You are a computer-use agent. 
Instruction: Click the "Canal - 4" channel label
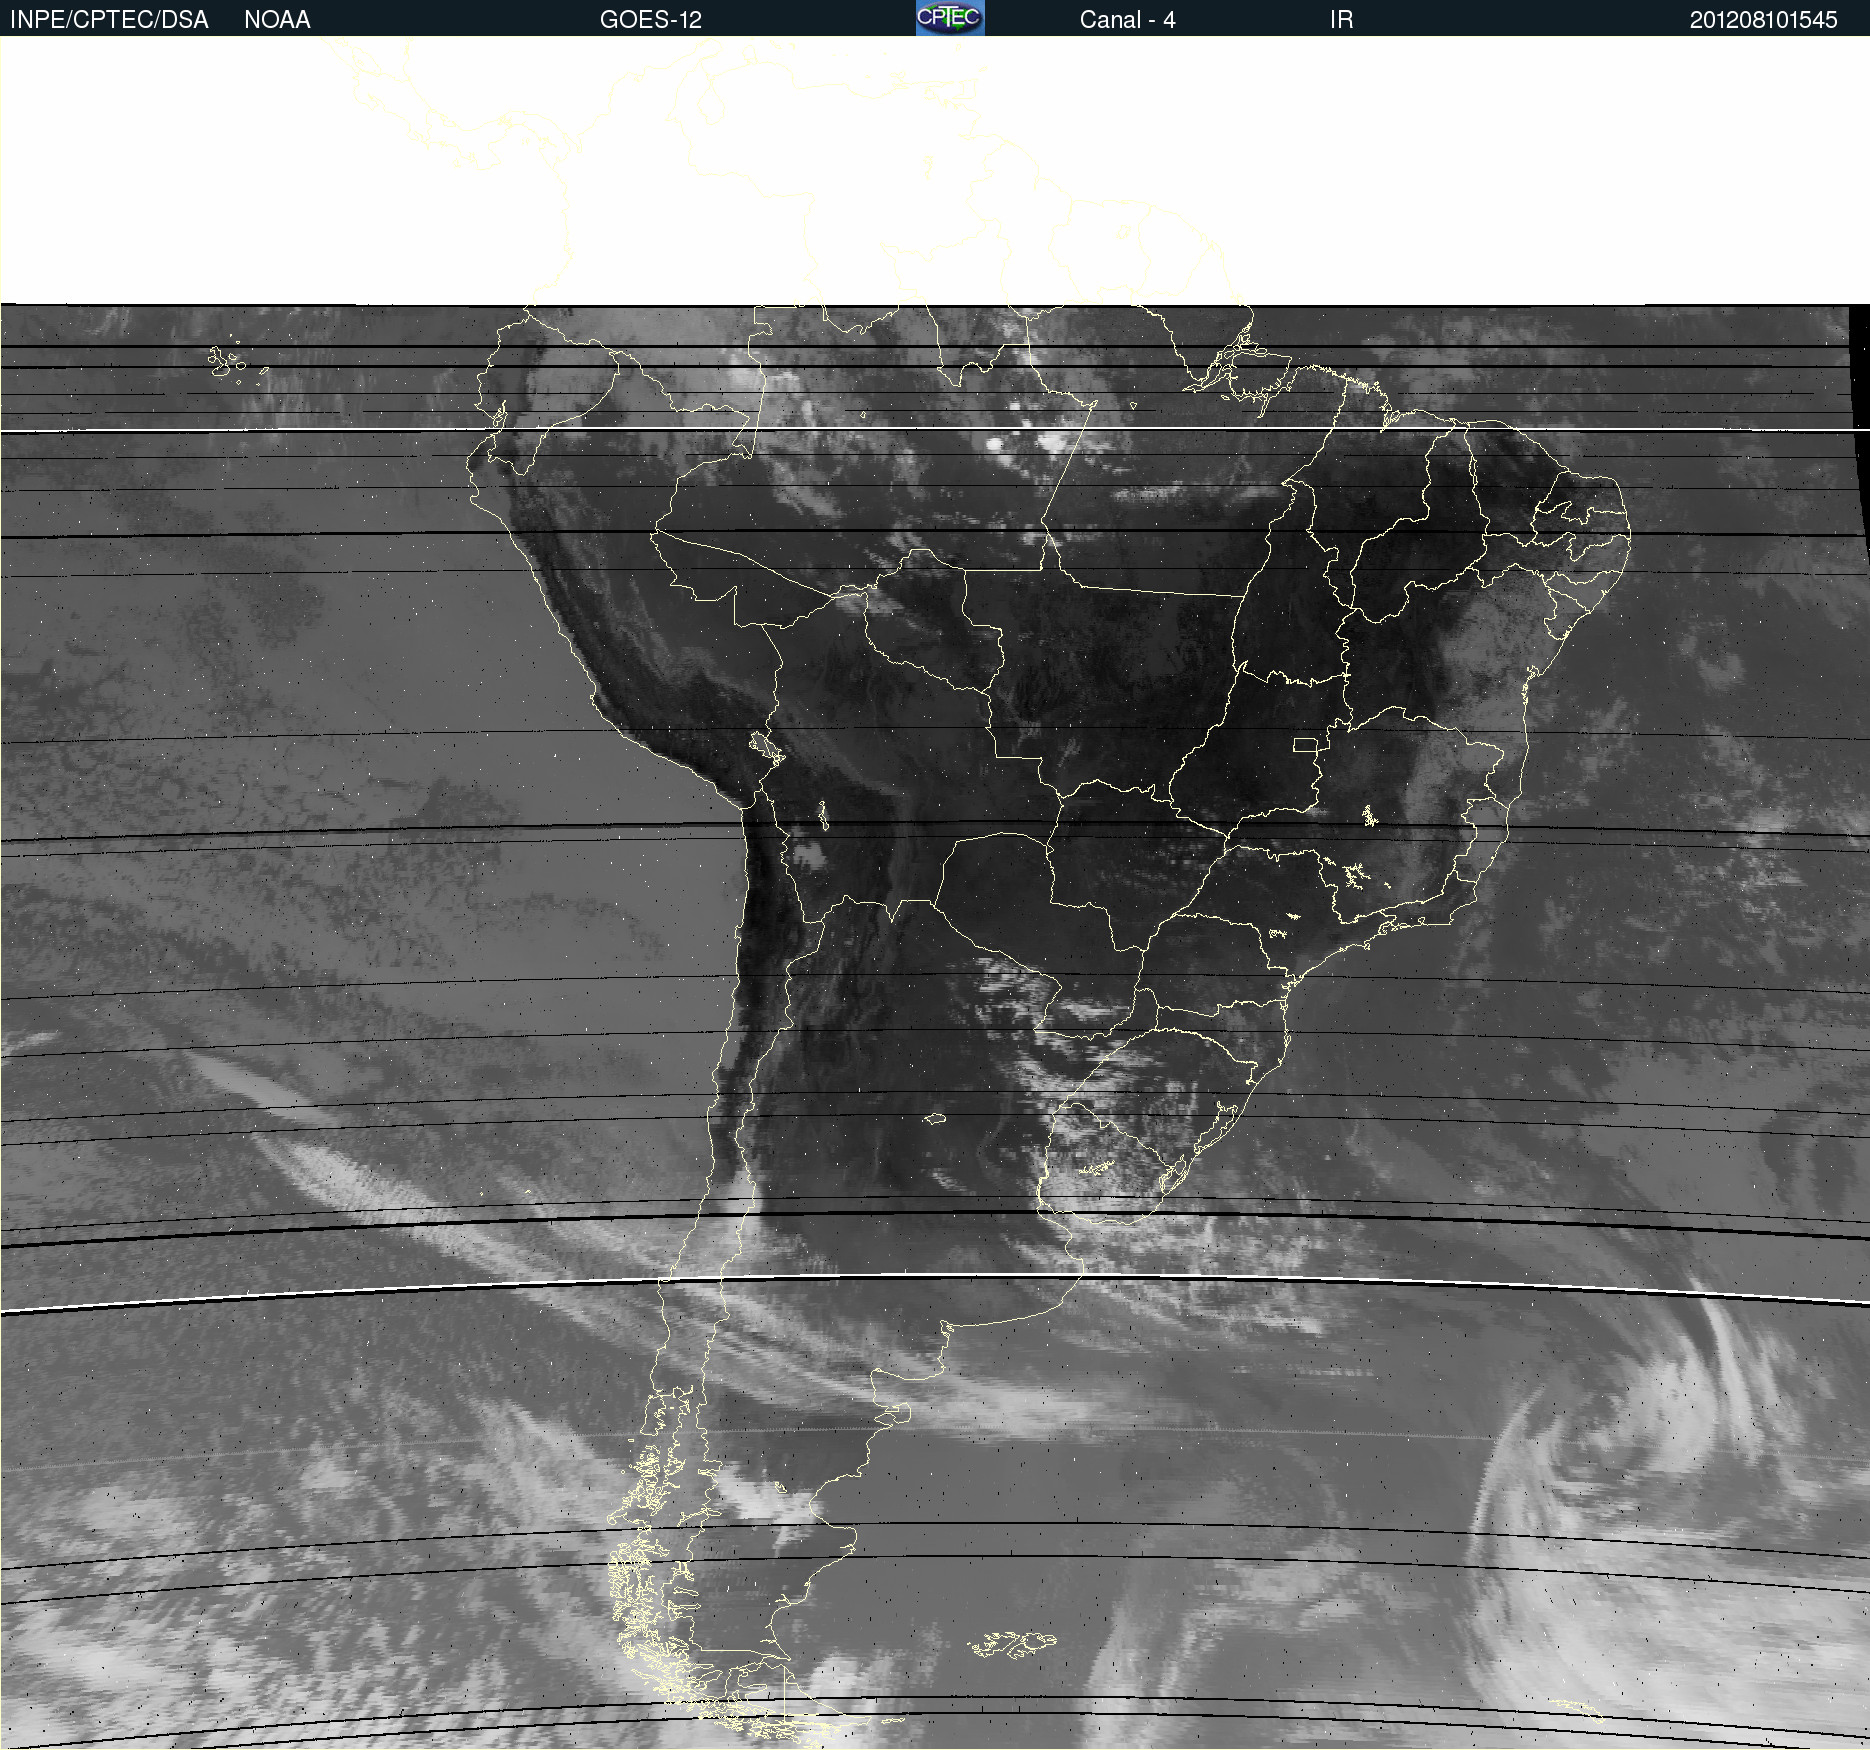point(1127,20)
